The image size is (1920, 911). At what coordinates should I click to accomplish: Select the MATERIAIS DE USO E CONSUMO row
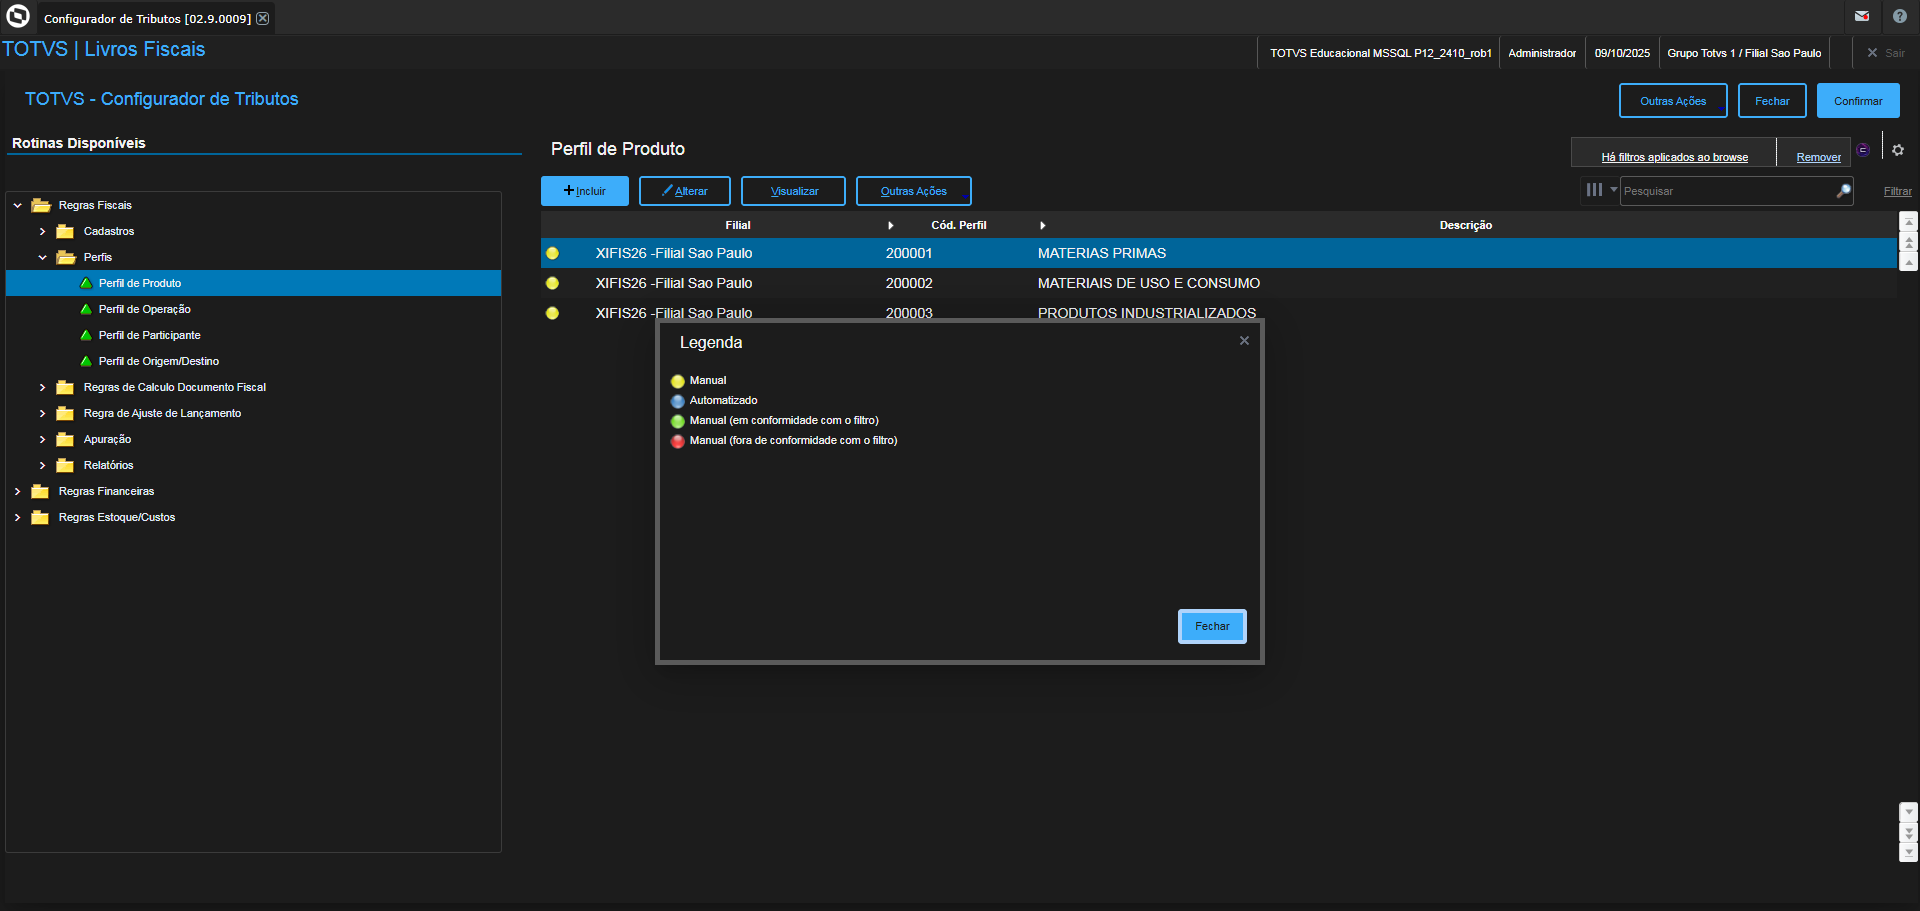coord(1219,283)
